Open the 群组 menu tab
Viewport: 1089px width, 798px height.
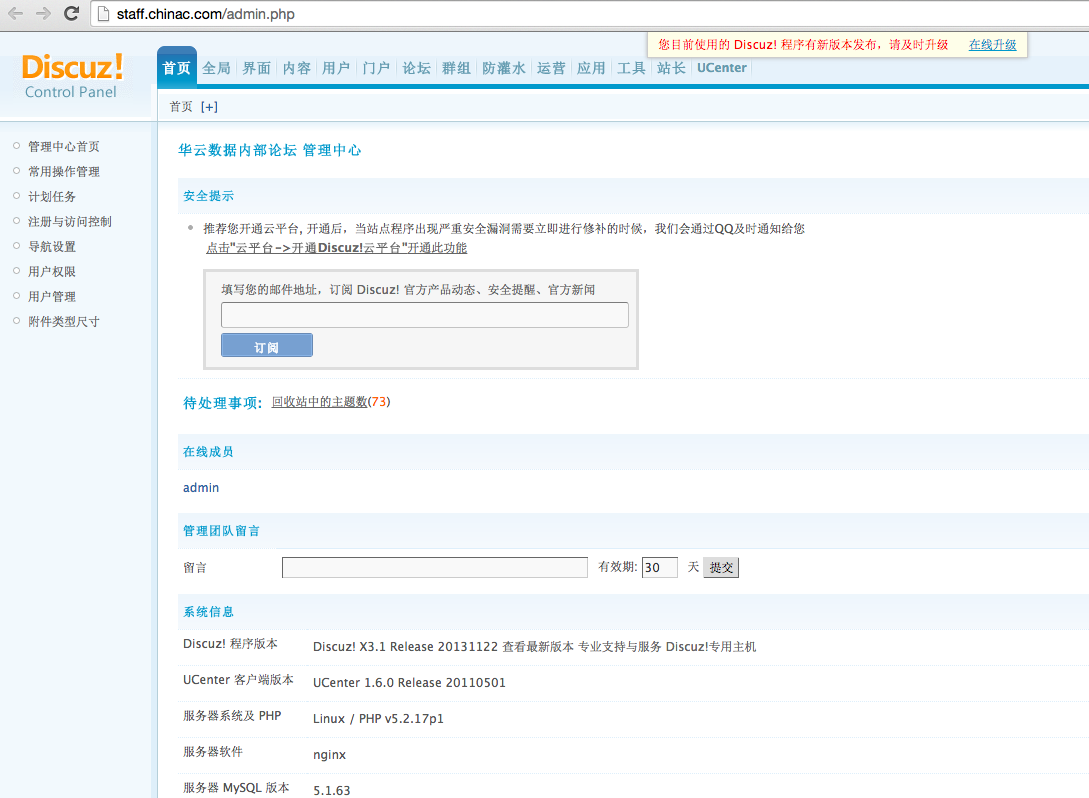(x=456, y=68)
